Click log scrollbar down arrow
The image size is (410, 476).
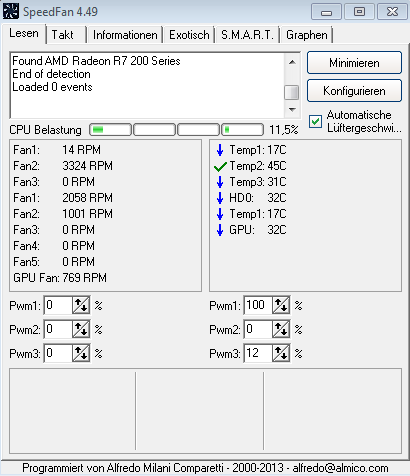click(x=292, y=109)
